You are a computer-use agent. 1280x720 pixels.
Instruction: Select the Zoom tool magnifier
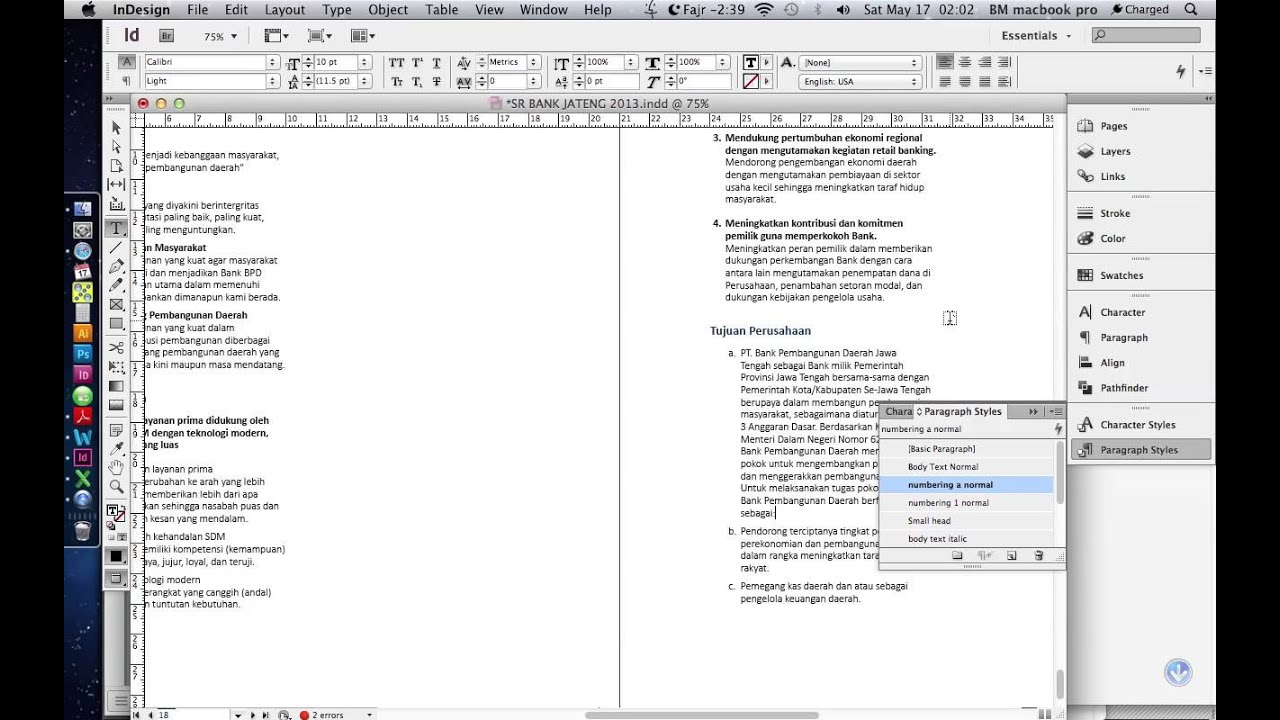tap(116, 487)
